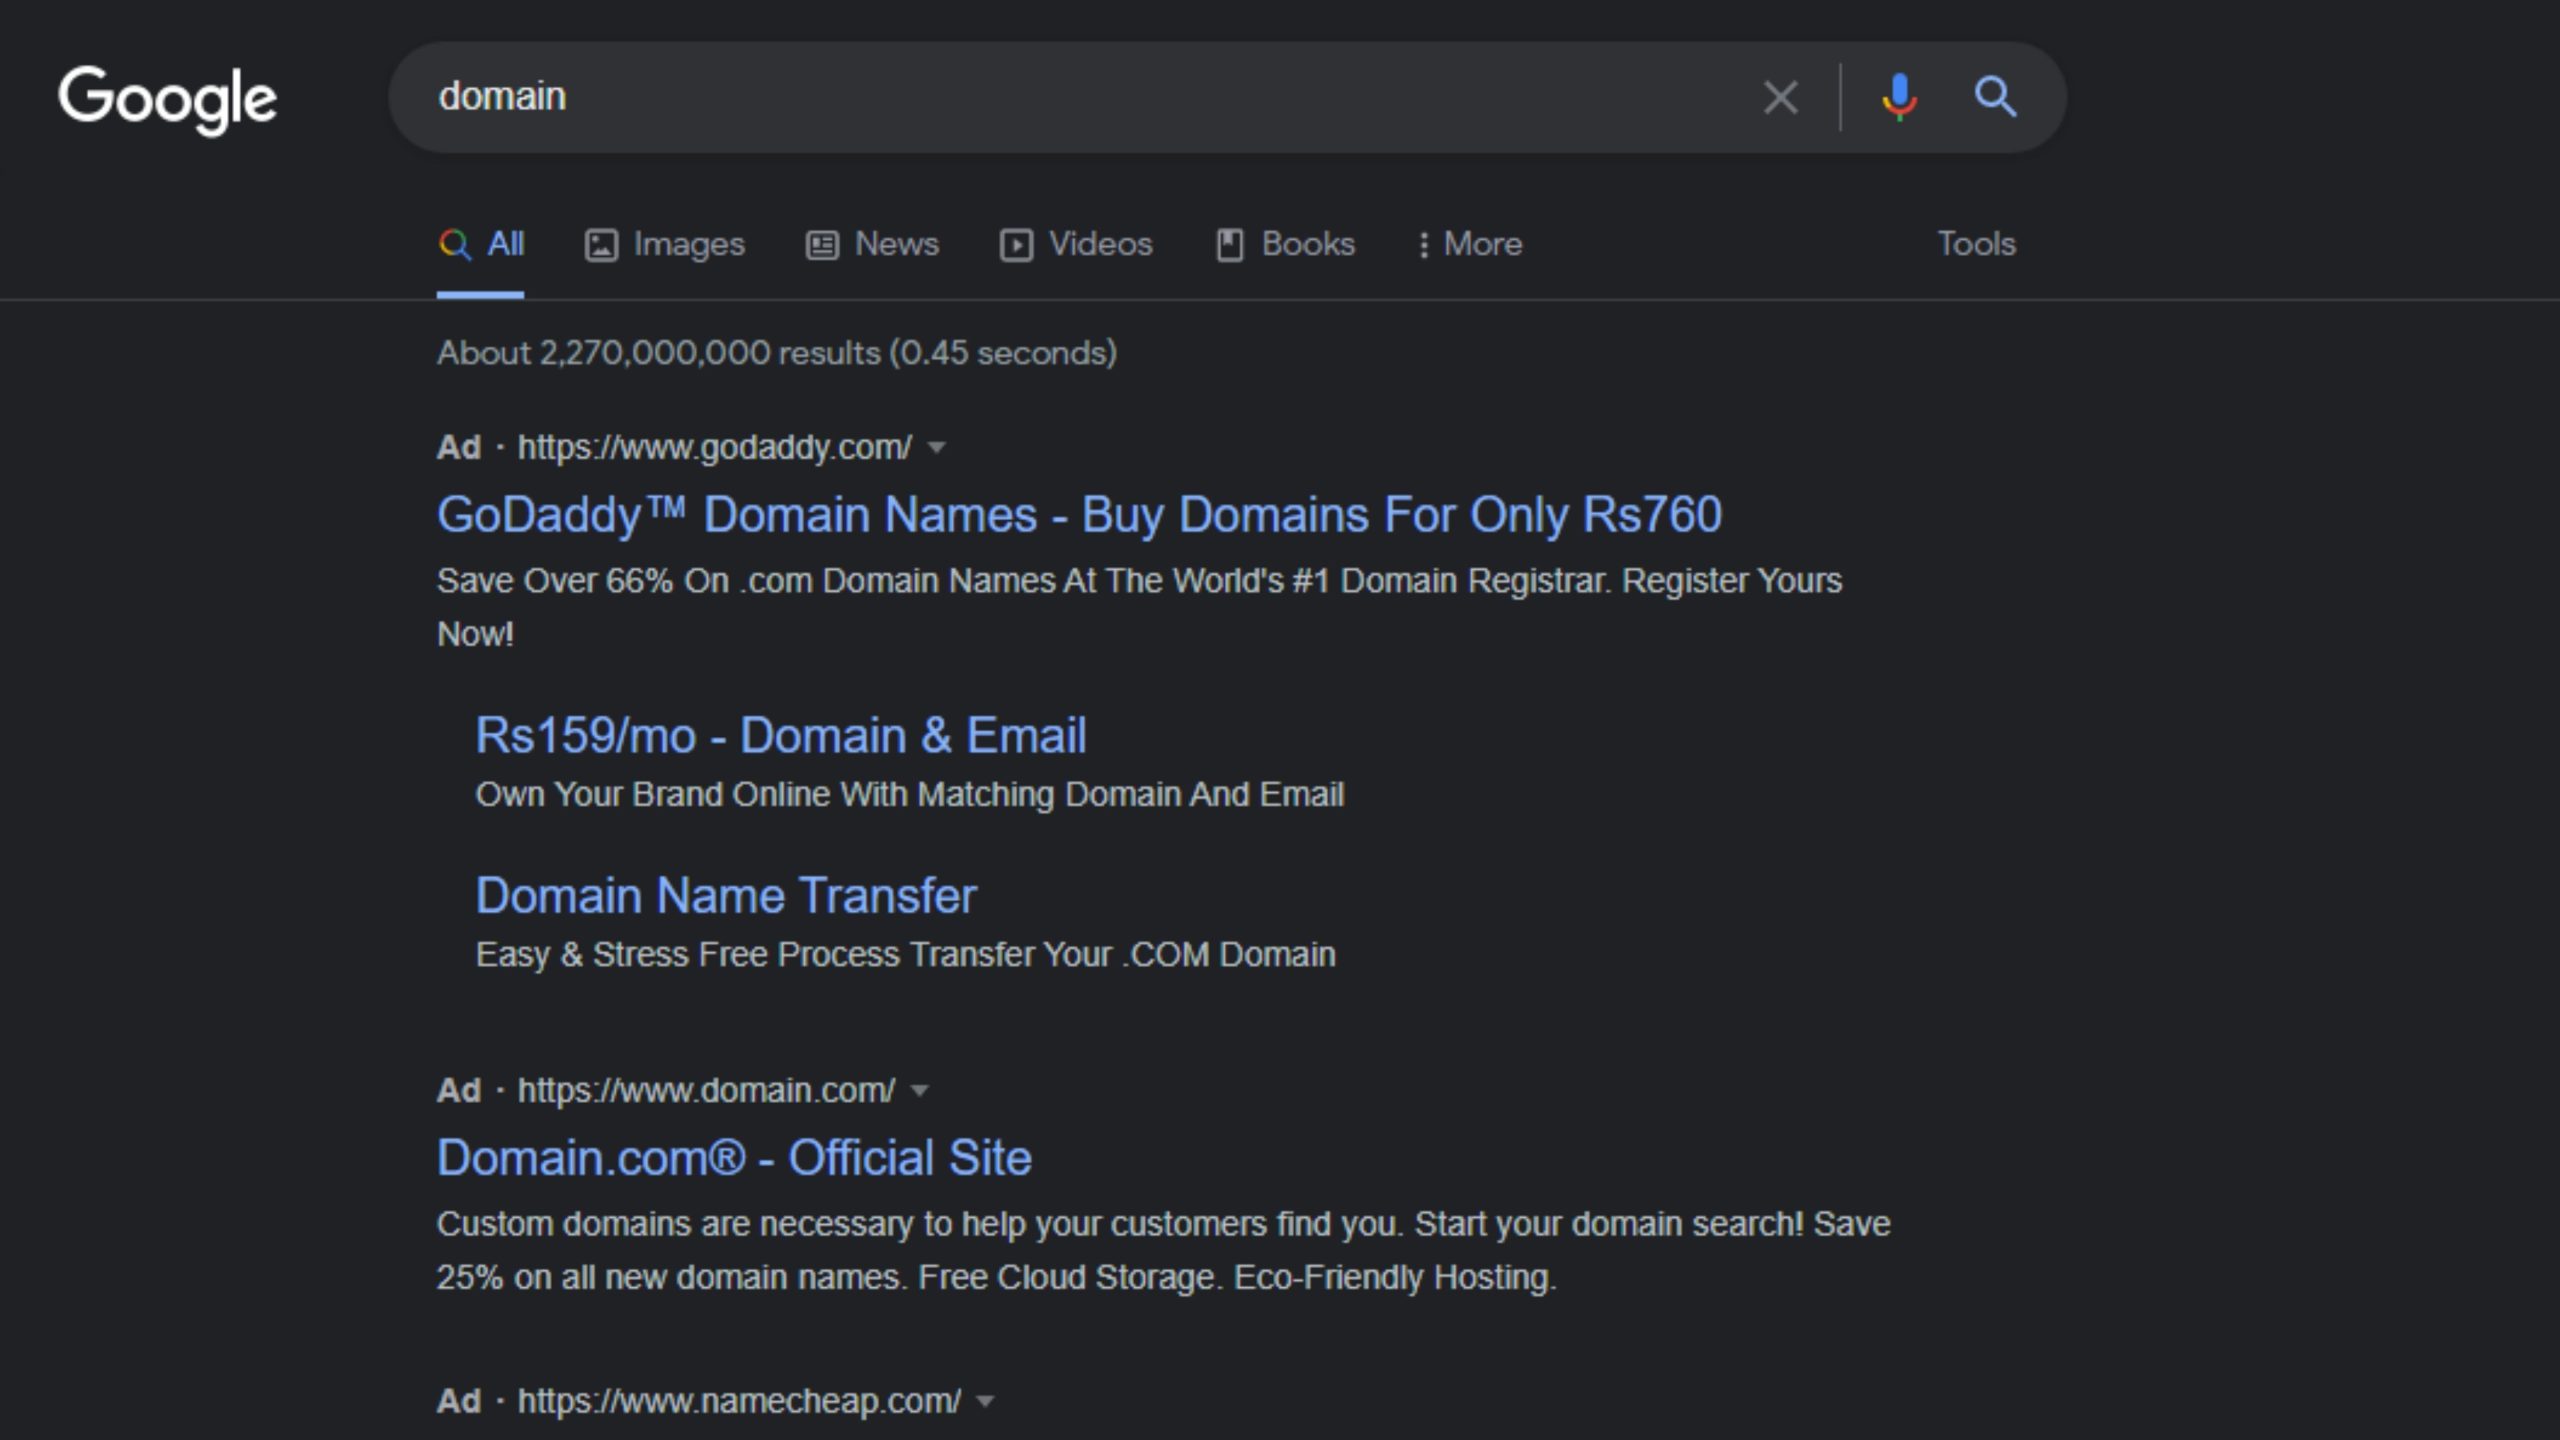Viewport: 2560px width, 1440px height.
Task: Open the GoDaddy Domain Names ad link
Action: click(x=1079, y=515)
